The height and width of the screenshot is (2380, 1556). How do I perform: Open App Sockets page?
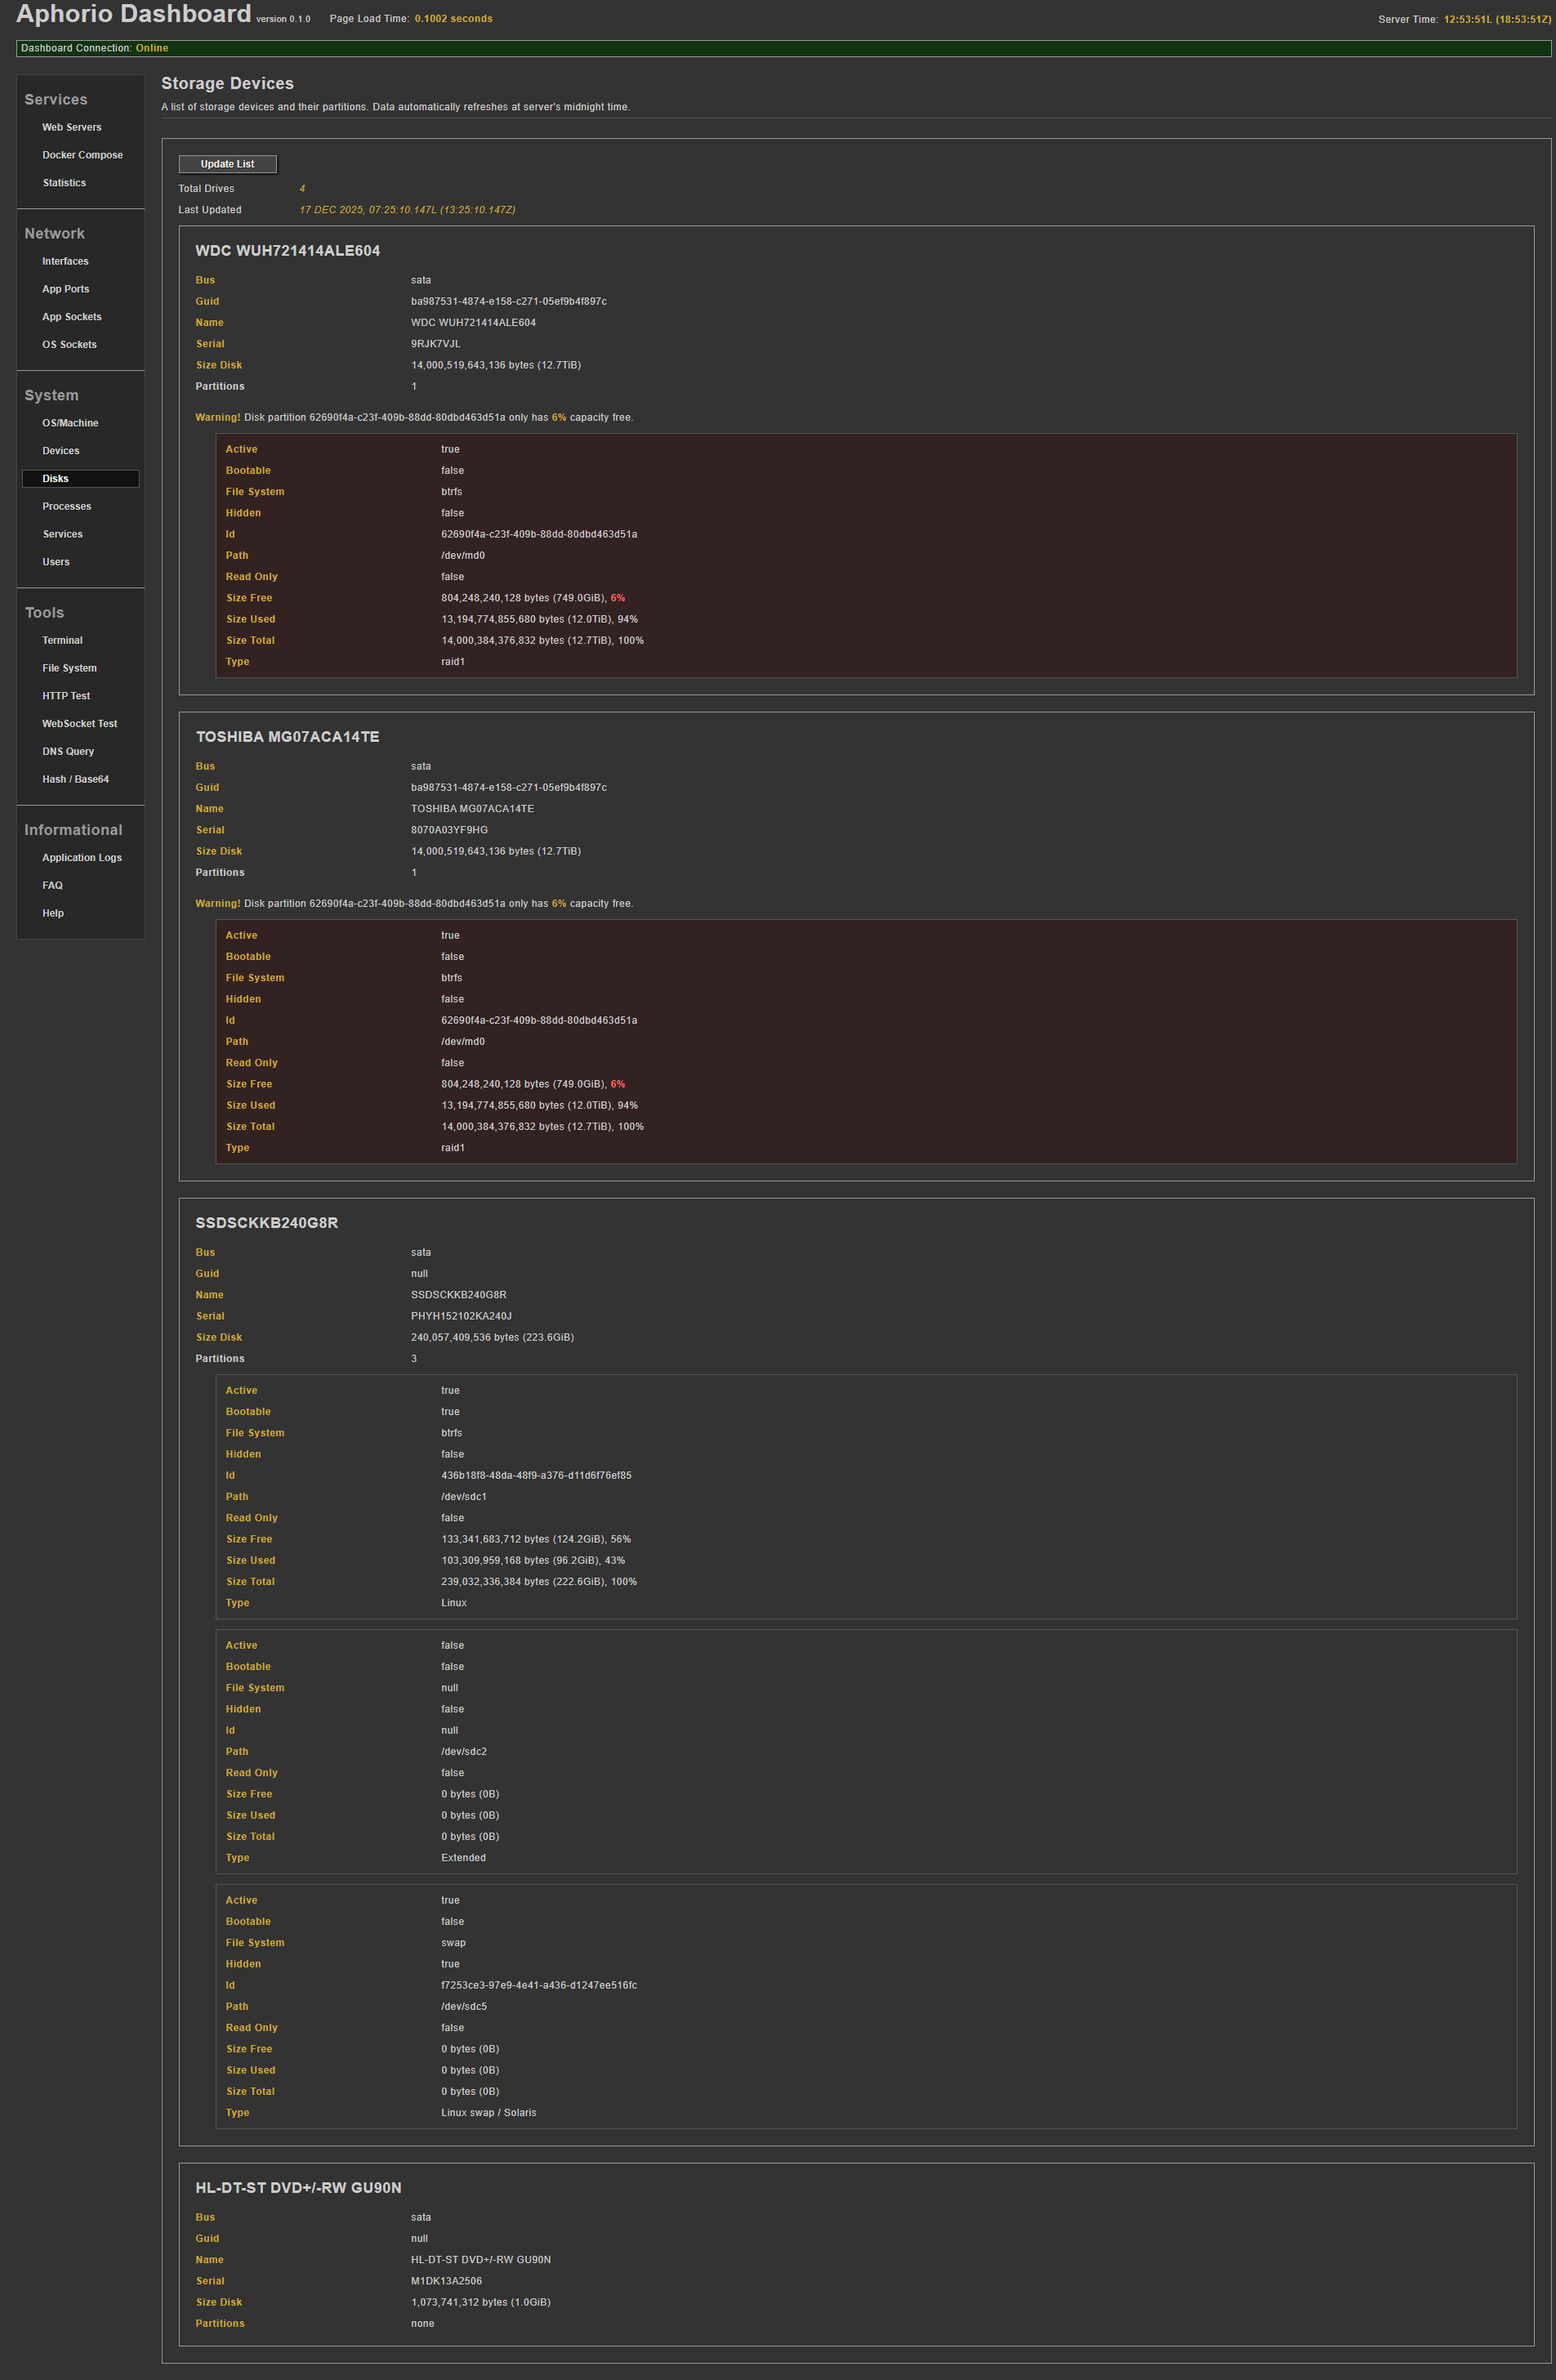72,317
